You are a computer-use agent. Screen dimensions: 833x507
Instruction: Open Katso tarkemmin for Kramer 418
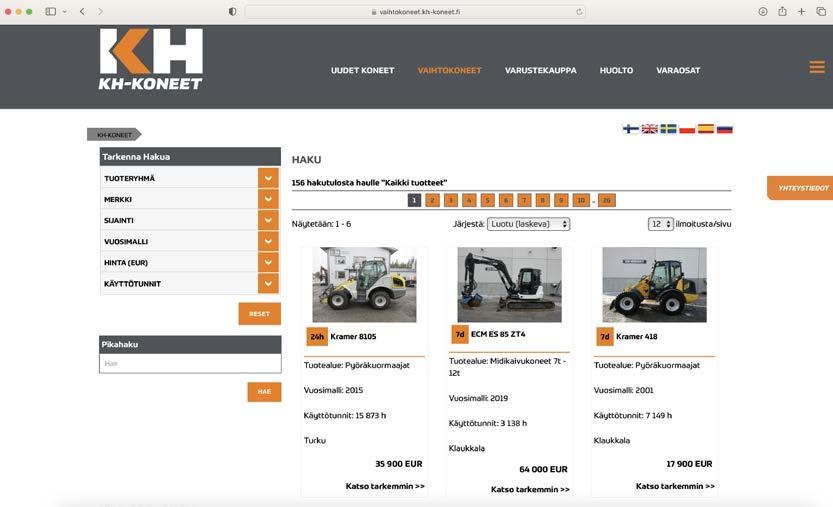click(x=675, y=486)
